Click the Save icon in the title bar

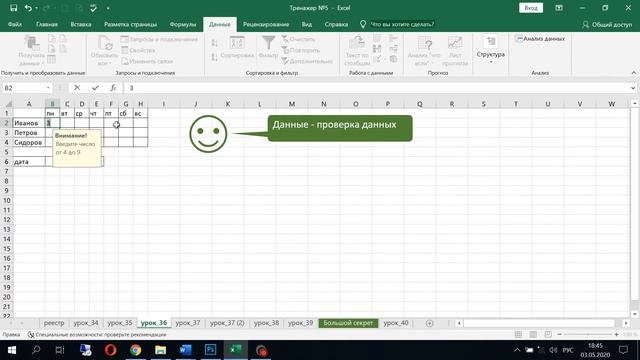(x=13, y=8)
